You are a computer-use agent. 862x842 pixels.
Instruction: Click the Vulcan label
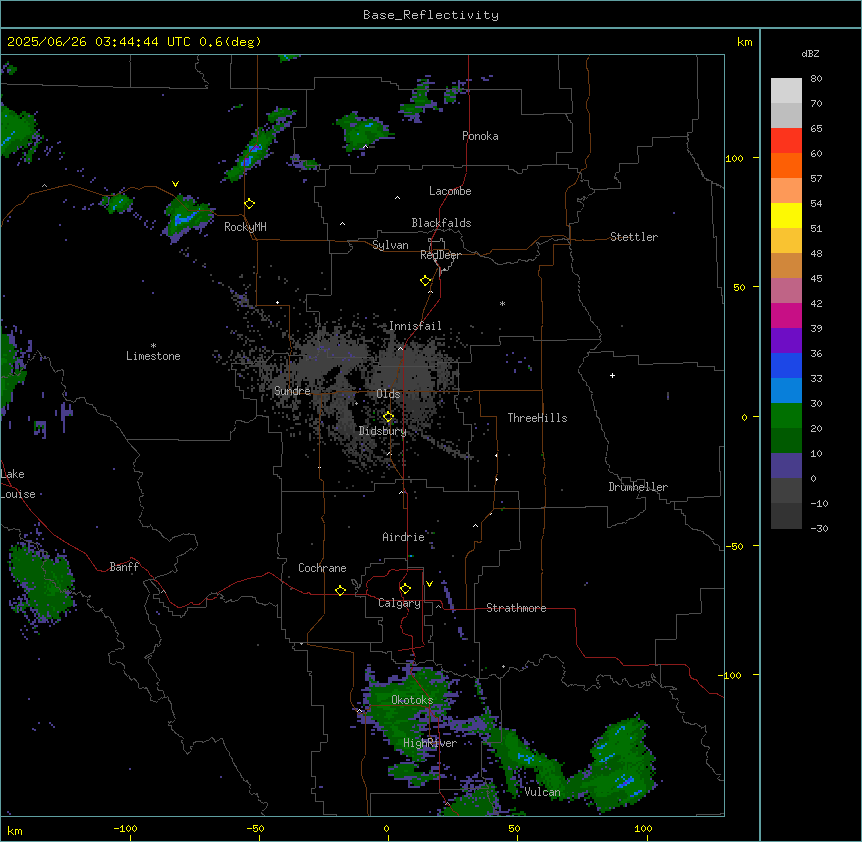(x=542, y=792)
